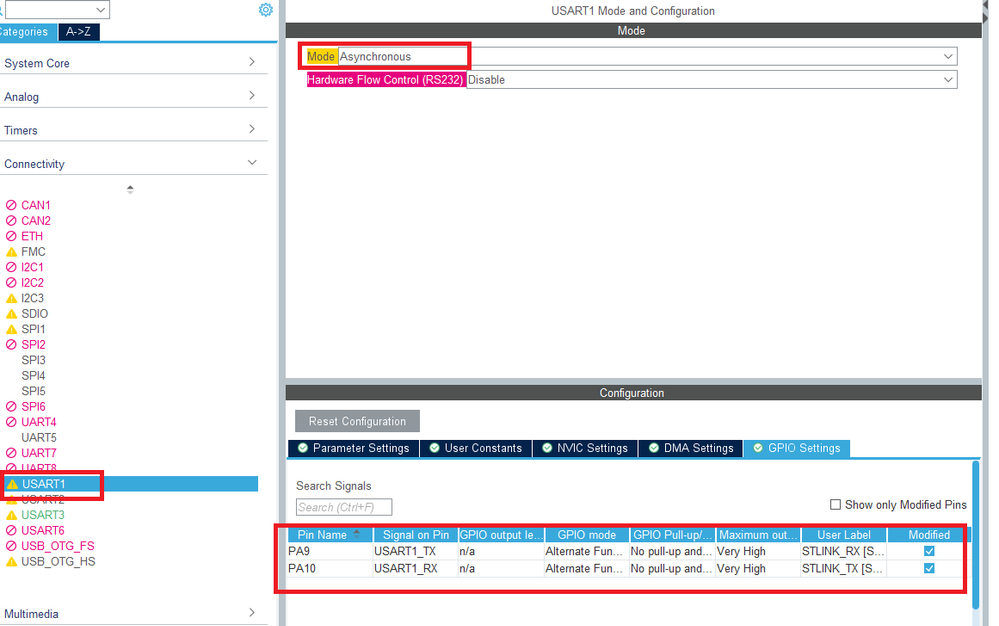This screenshot has height=626, width=999.
Task: Click the Reset Configuration button
Action: 357,421
